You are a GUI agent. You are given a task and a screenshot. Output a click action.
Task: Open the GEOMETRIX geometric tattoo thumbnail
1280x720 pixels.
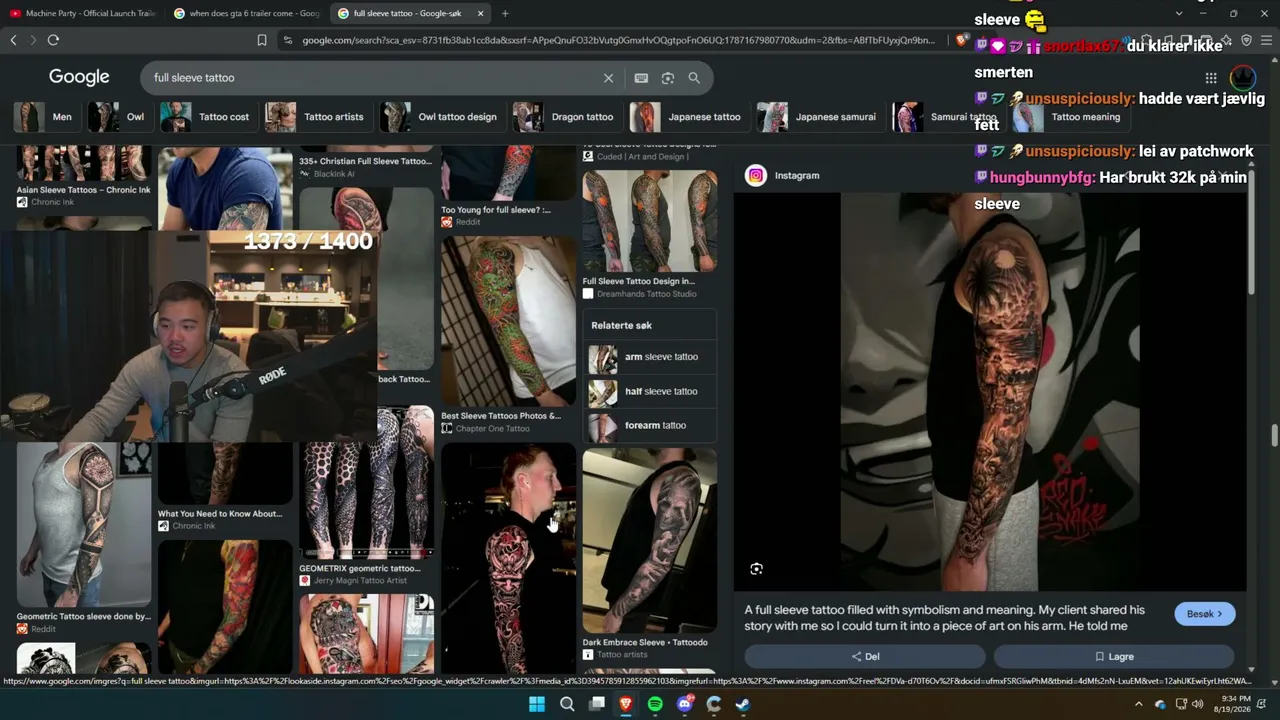tap(366, 483)
